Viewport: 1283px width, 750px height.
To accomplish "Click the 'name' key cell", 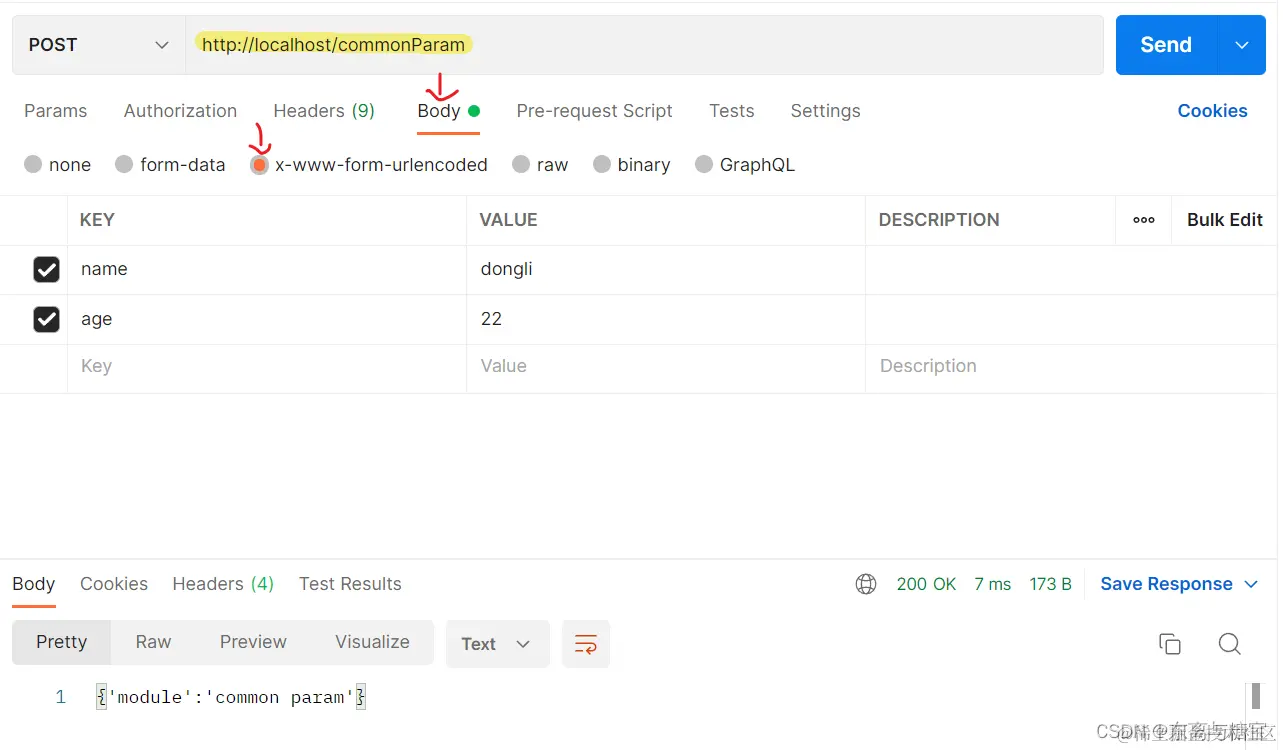I will [x=266, y=269].
